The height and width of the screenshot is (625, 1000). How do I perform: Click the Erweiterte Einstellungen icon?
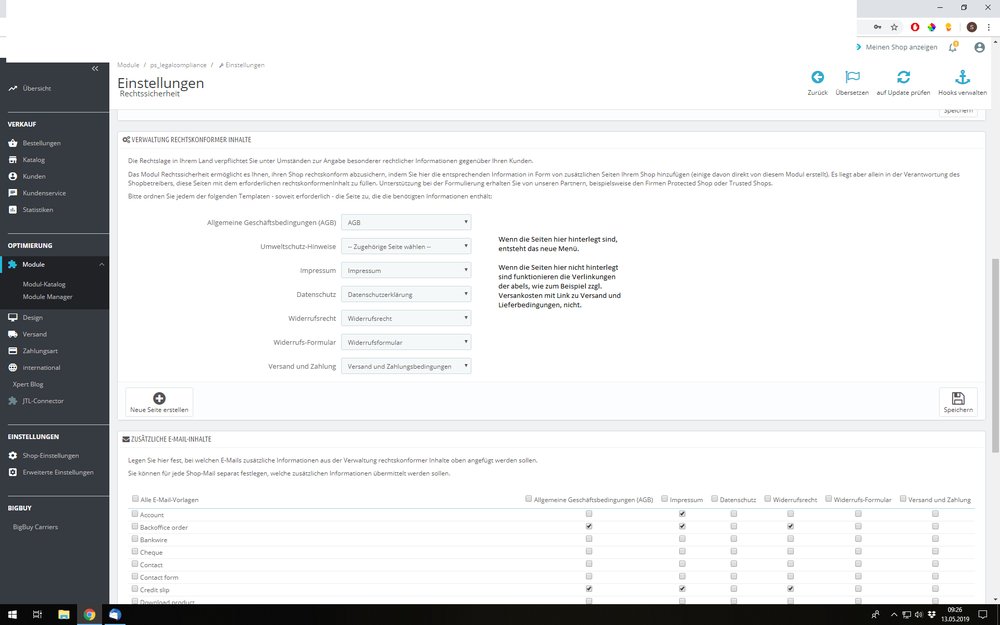coord(13,472)
